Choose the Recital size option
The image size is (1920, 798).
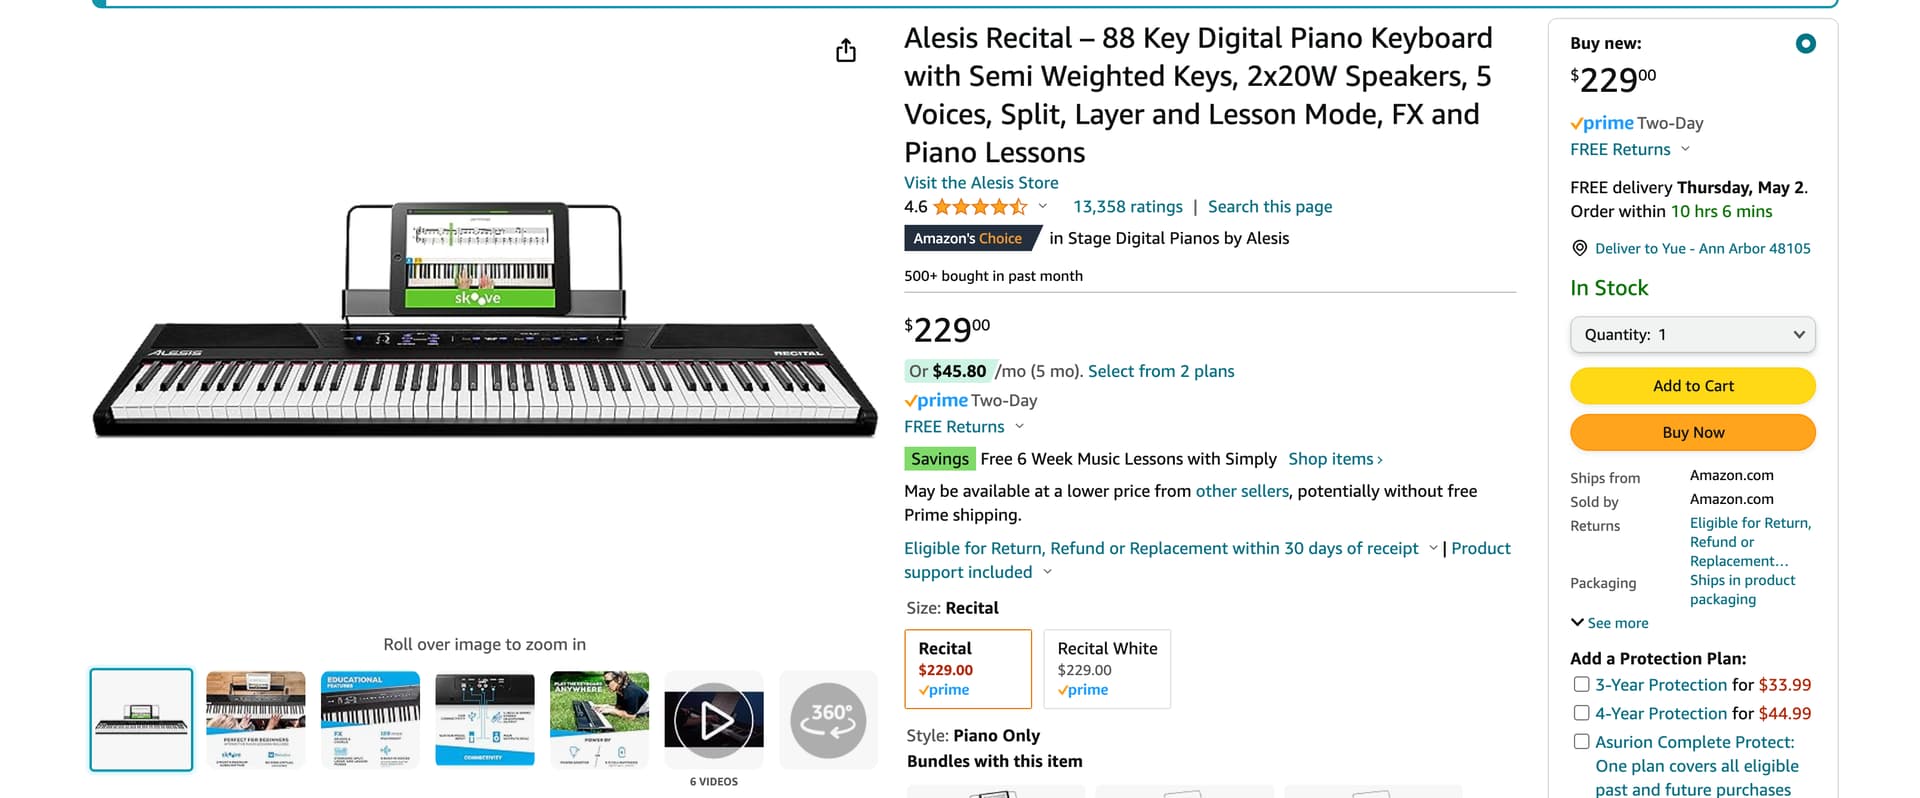tap(967, 669)
